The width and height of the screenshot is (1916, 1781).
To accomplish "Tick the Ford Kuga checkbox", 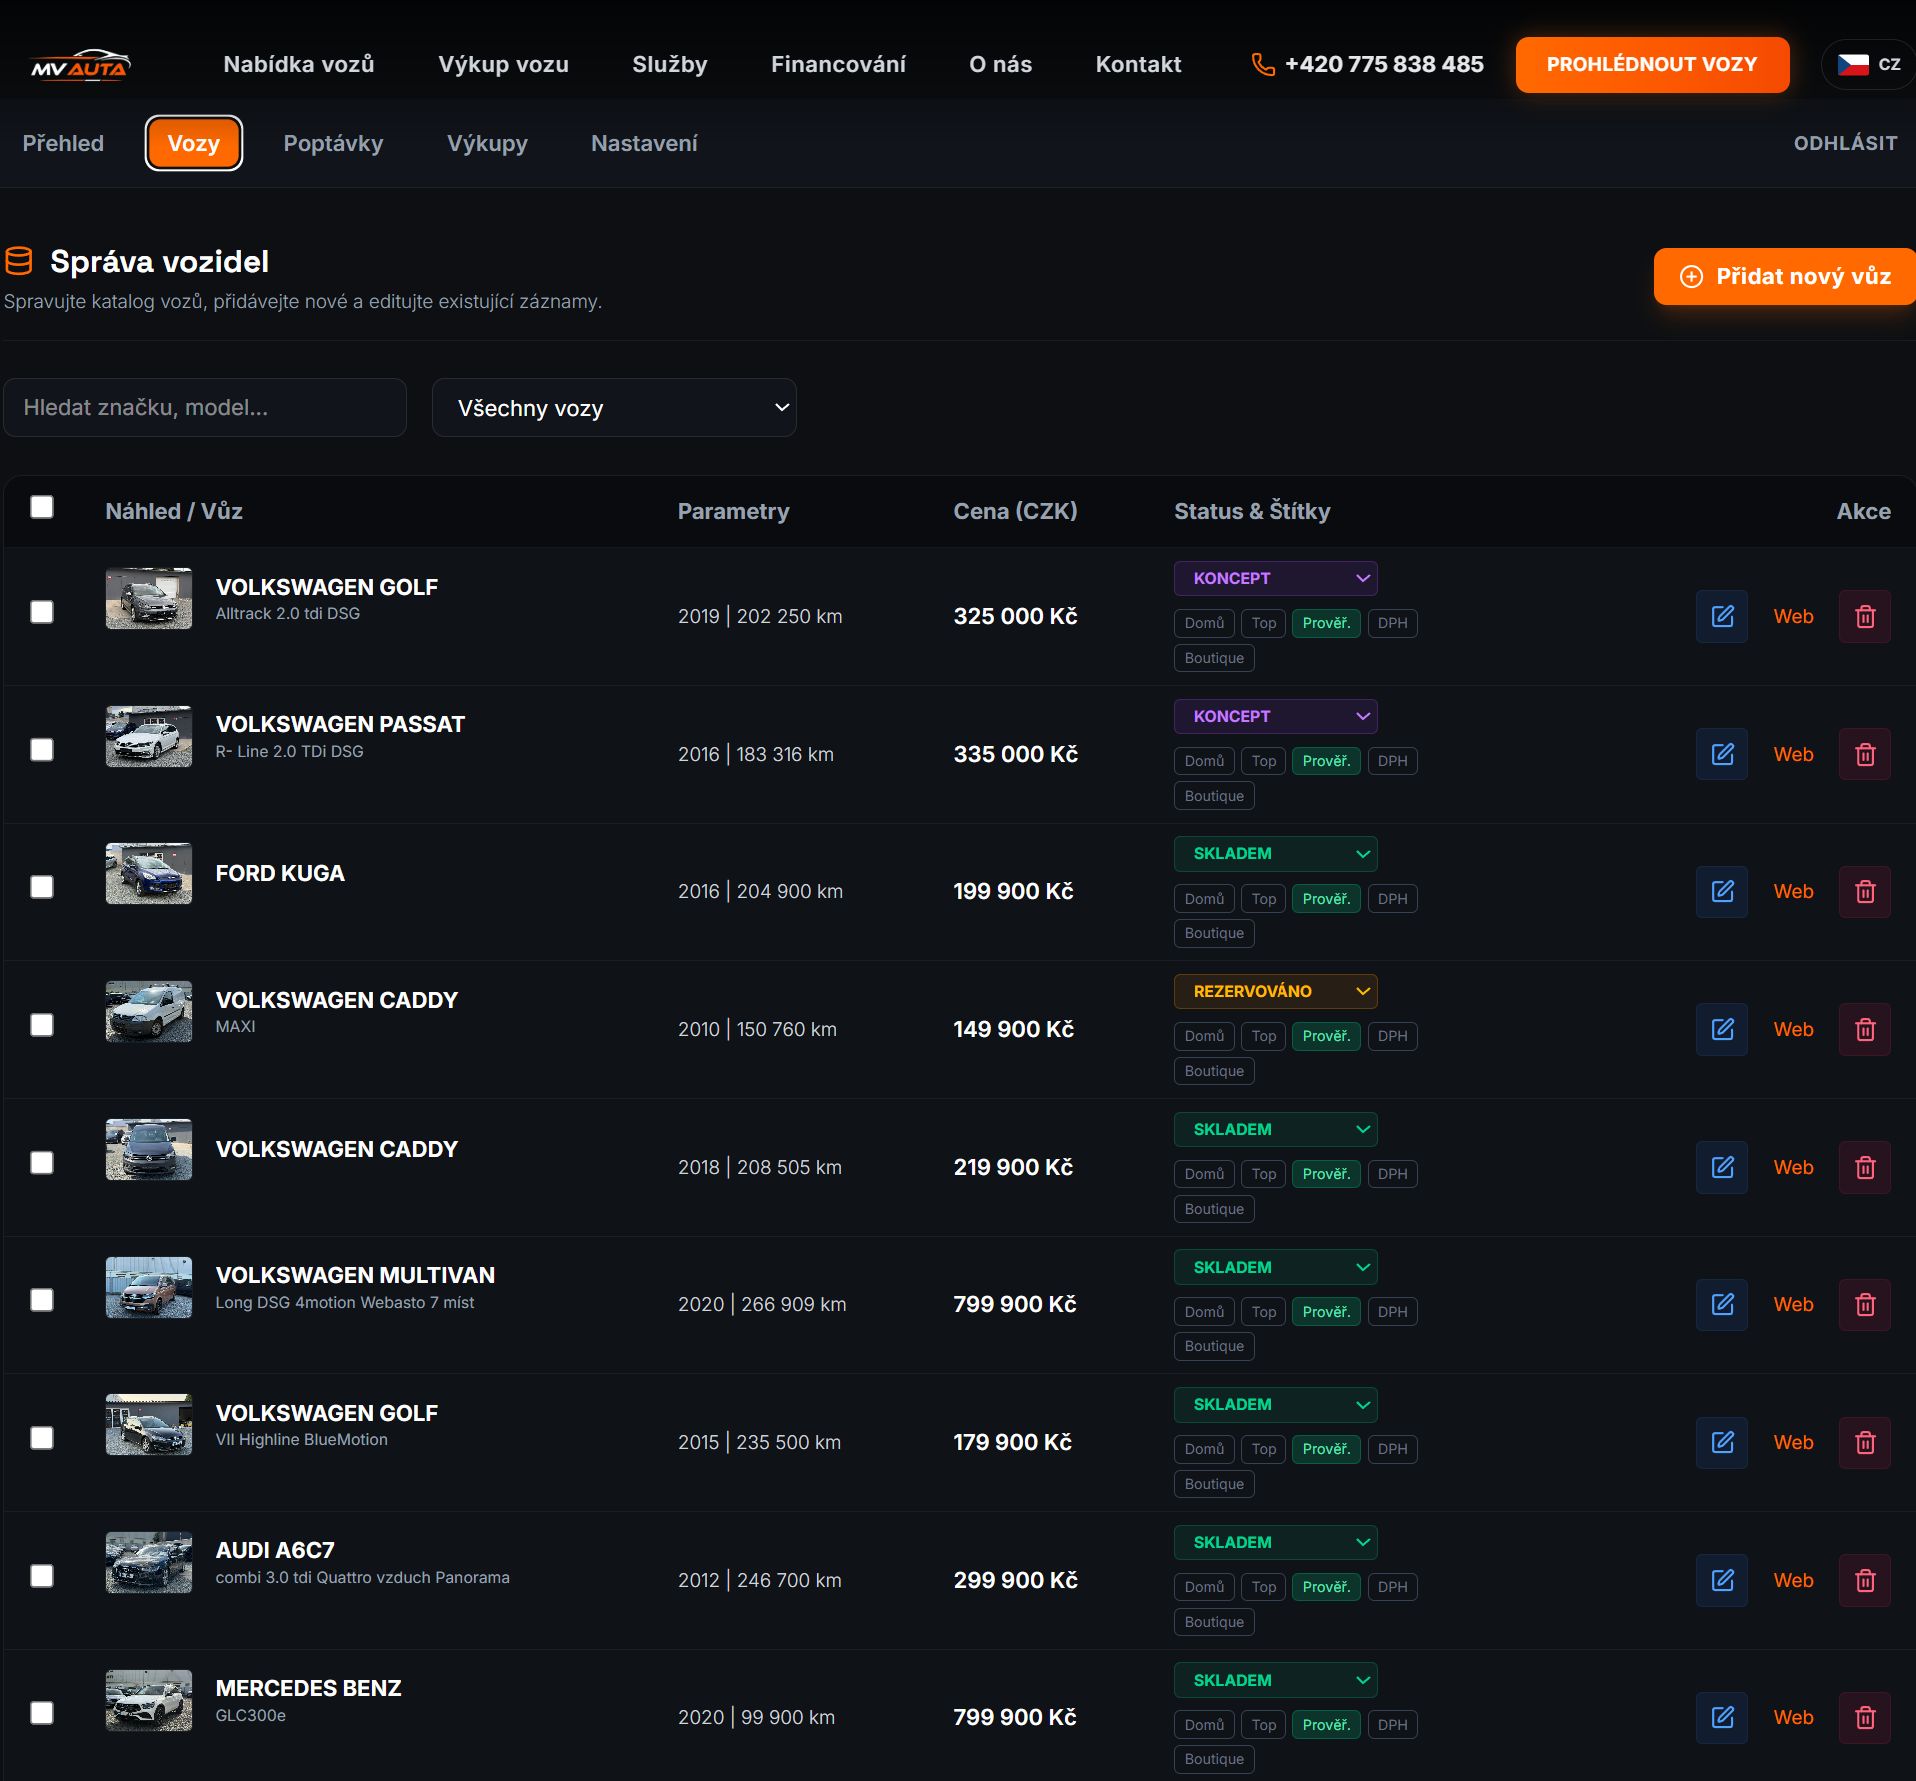I will (x=42, y=887).
